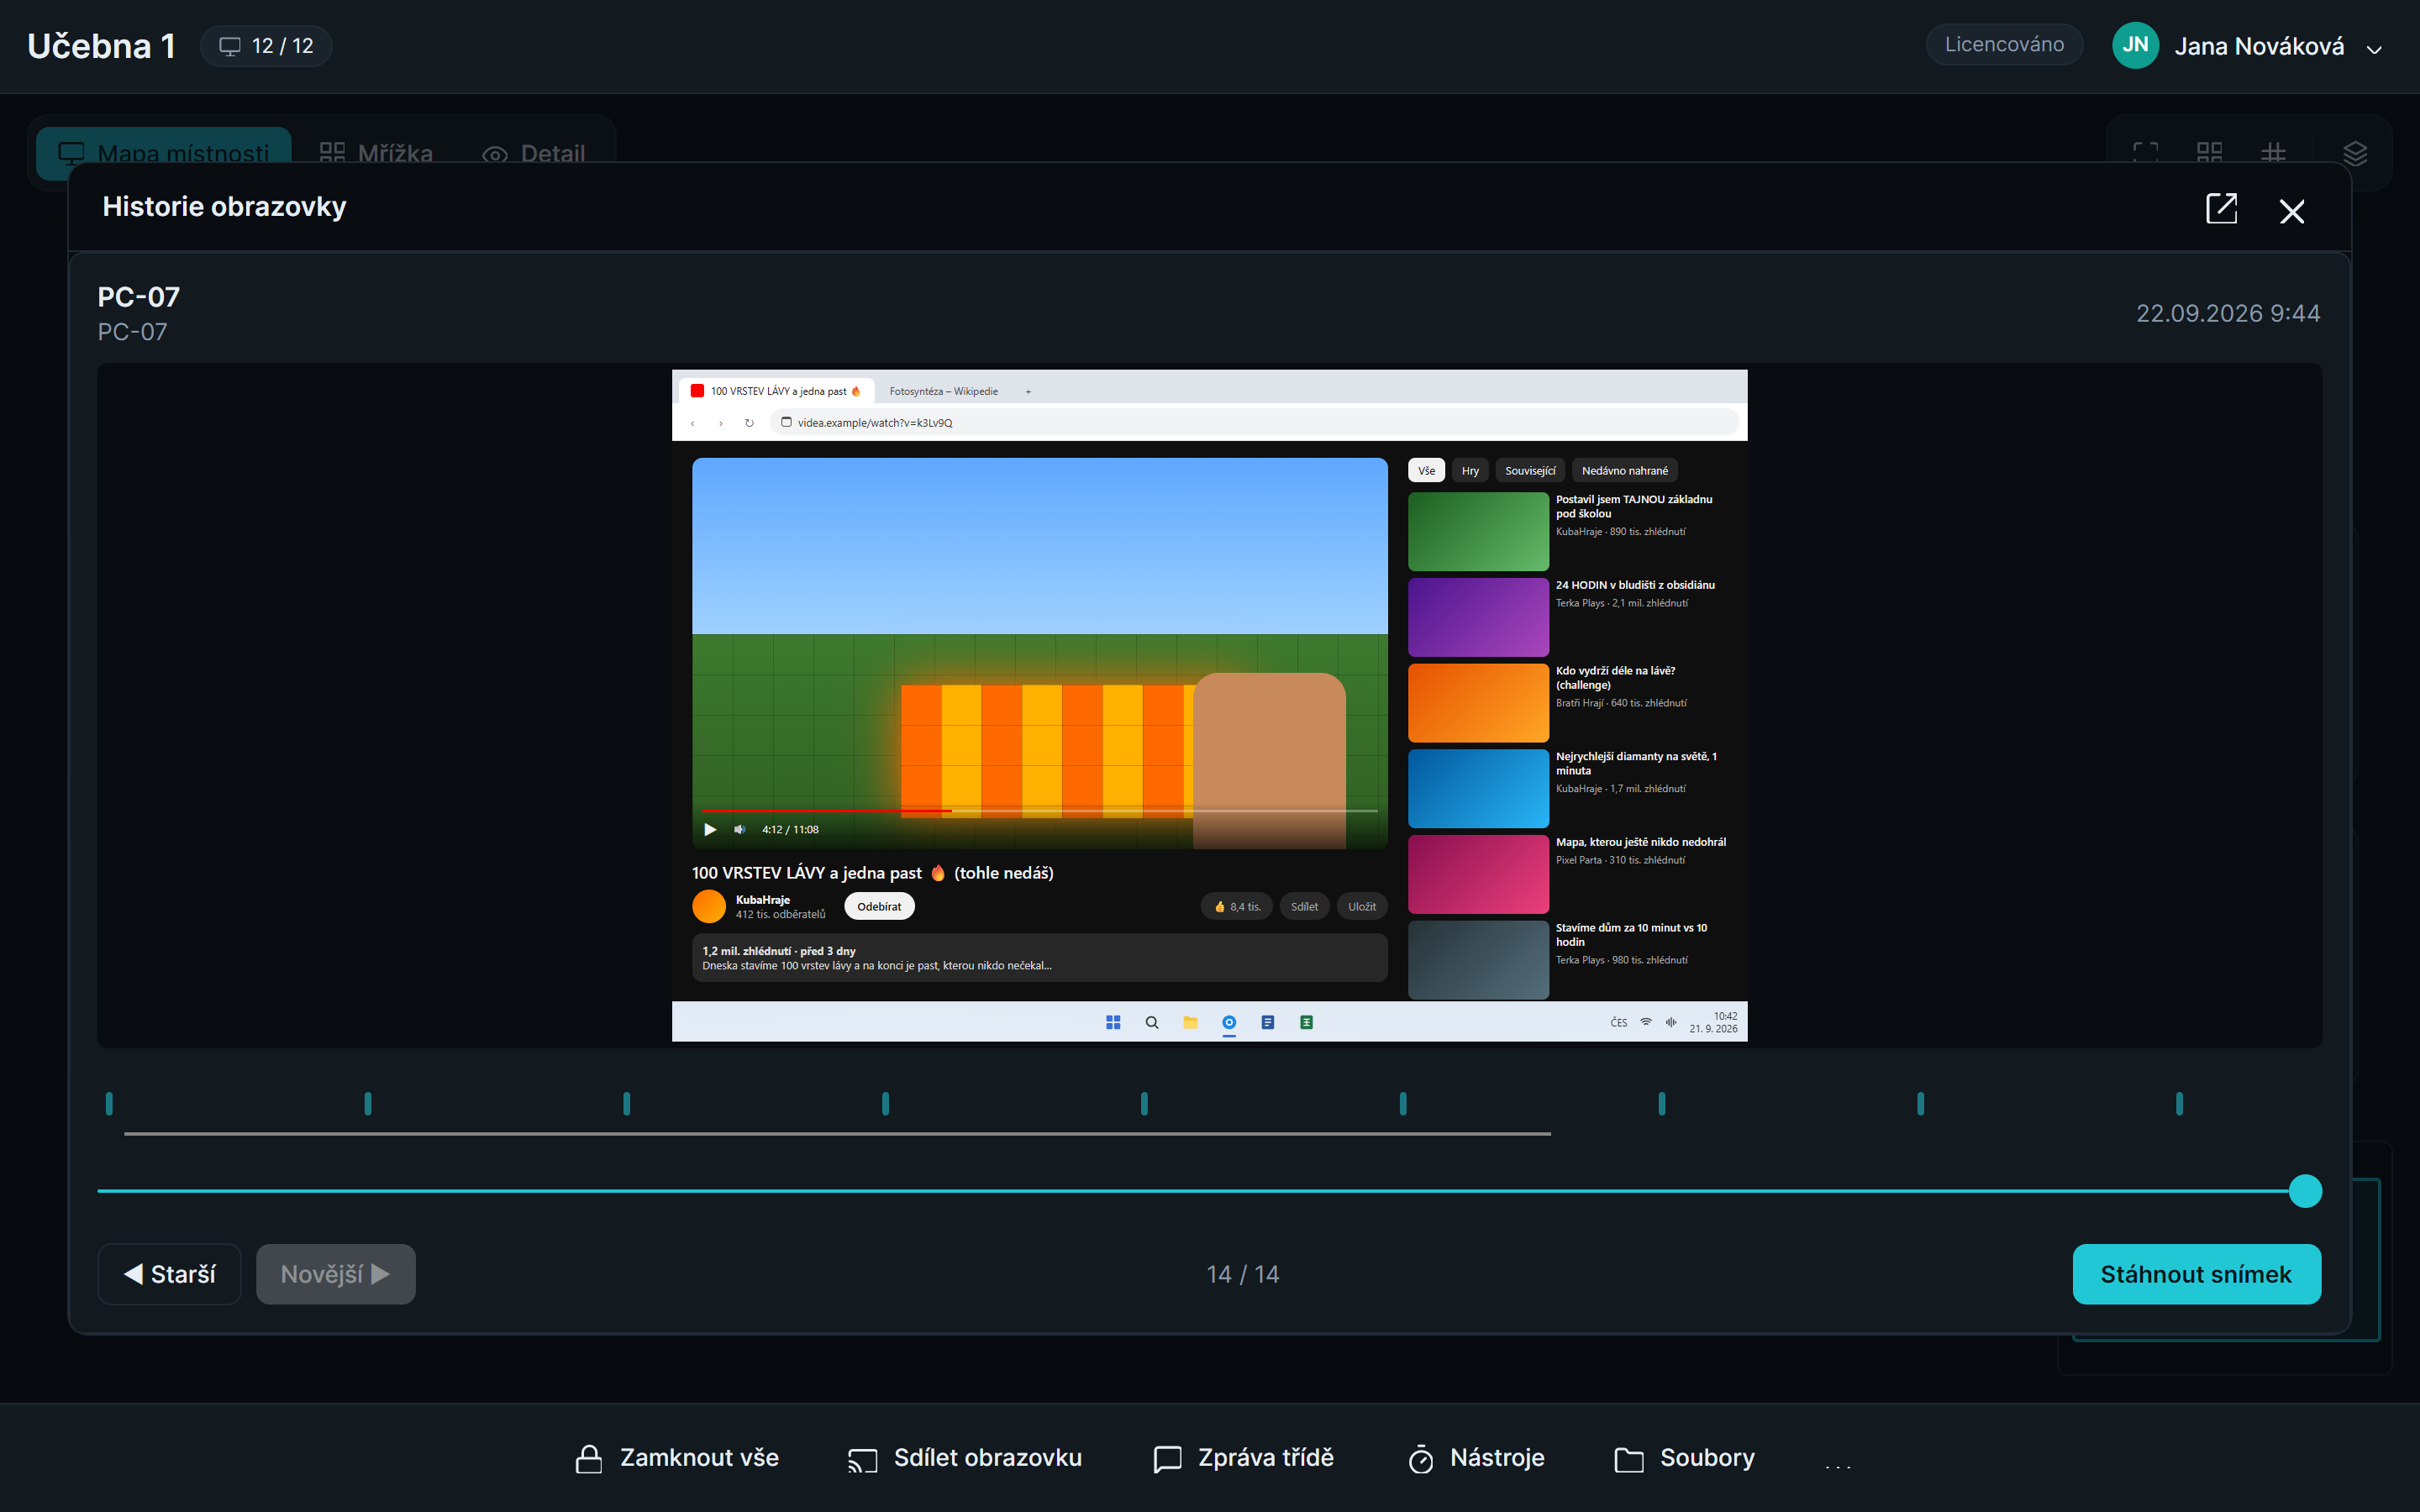Viewport: 2420px width, 1512px height.
Task: Start Sdílet obrazovku screen sharing
Action: 964,1458
